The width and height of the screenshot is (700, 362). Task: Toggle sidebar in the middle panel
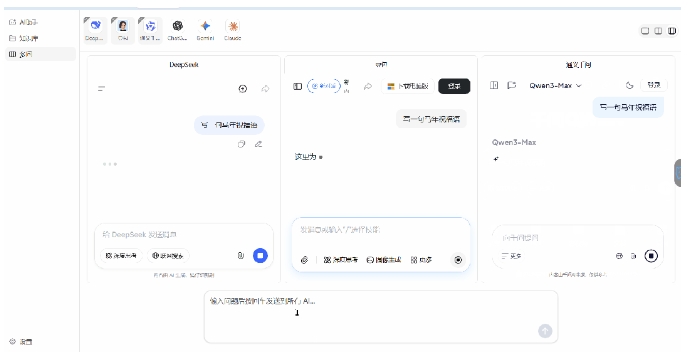point(298,86)
